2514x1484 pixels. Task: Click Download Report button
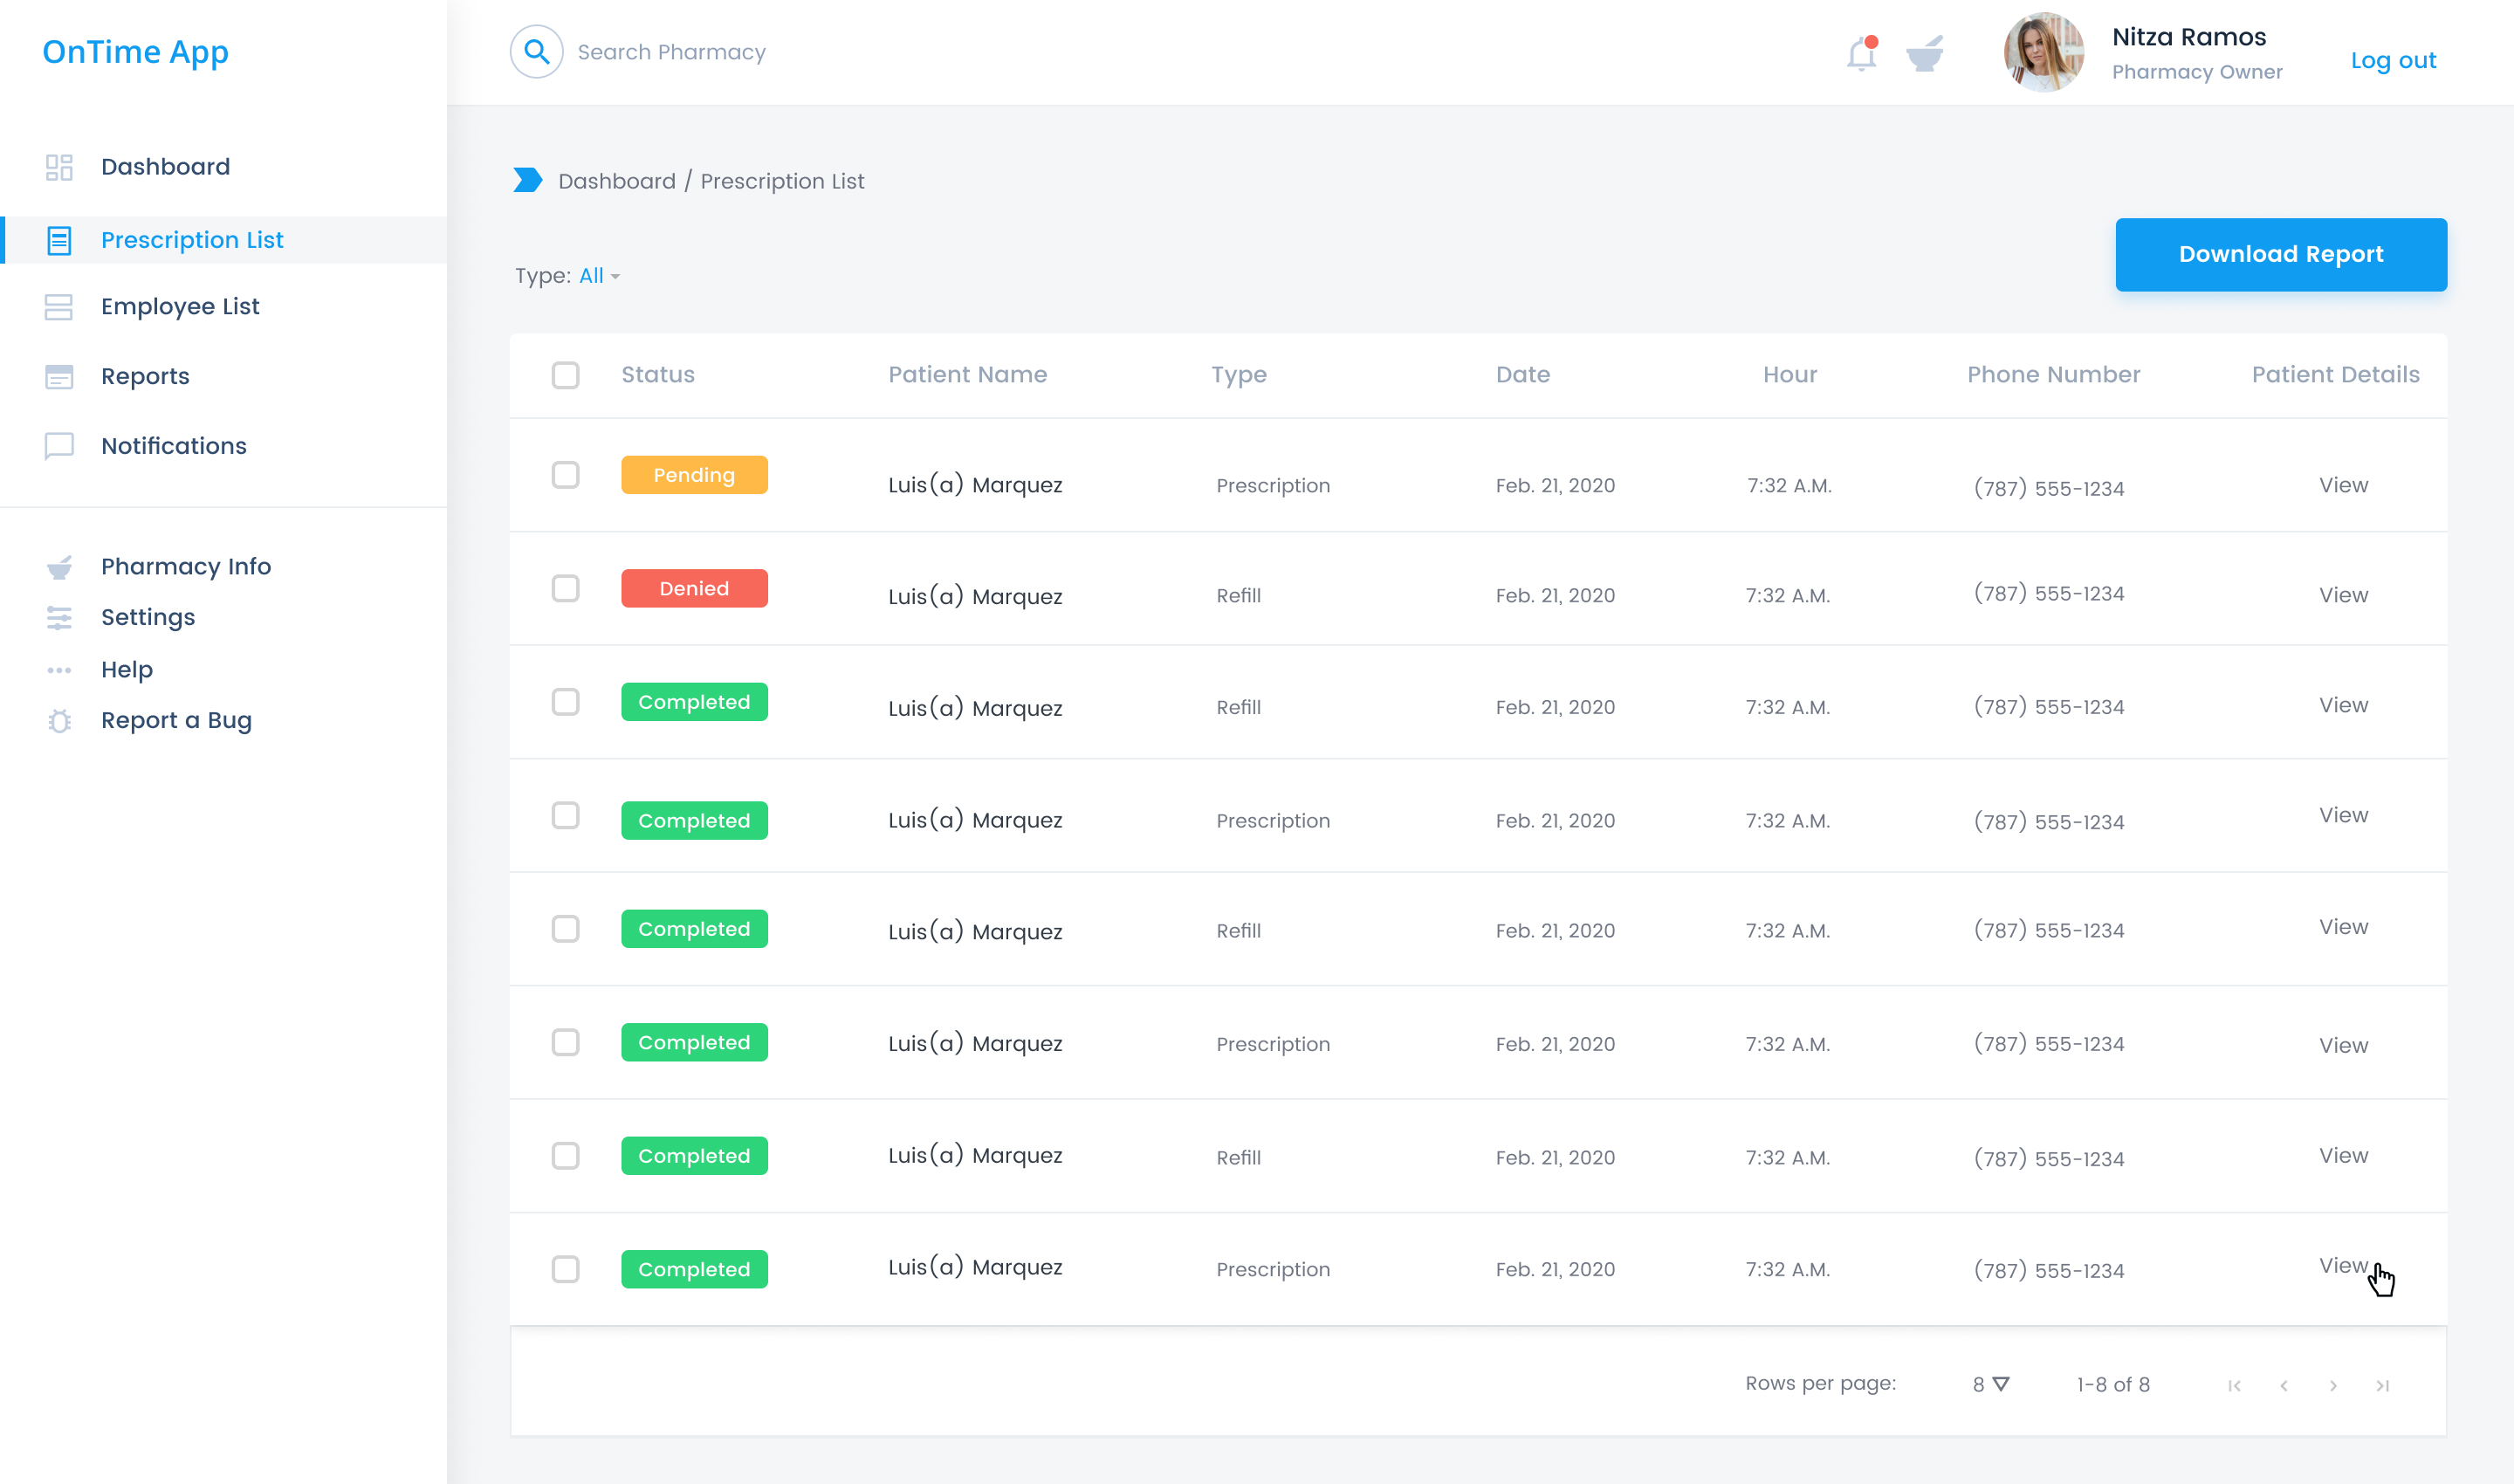point(2283,254)
